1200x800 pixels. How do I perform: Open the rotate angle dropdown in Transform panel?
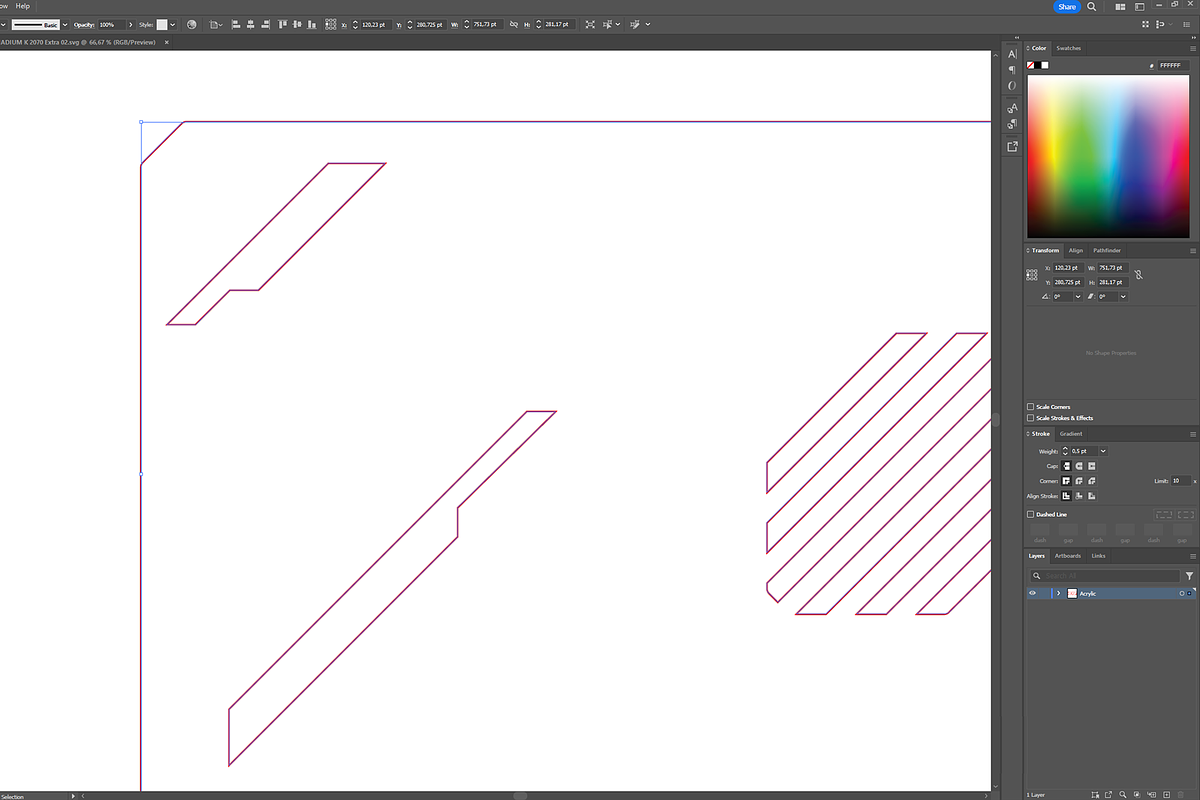[1078, 297]
